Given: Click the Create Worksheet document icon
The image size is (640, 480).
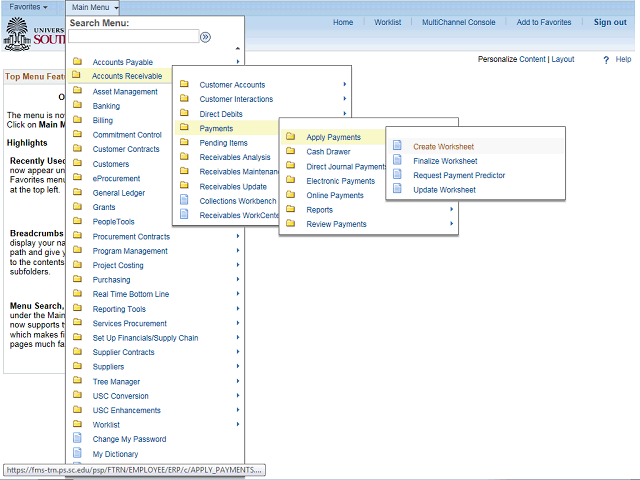Looking at the screenshot, I should (397, 146).
